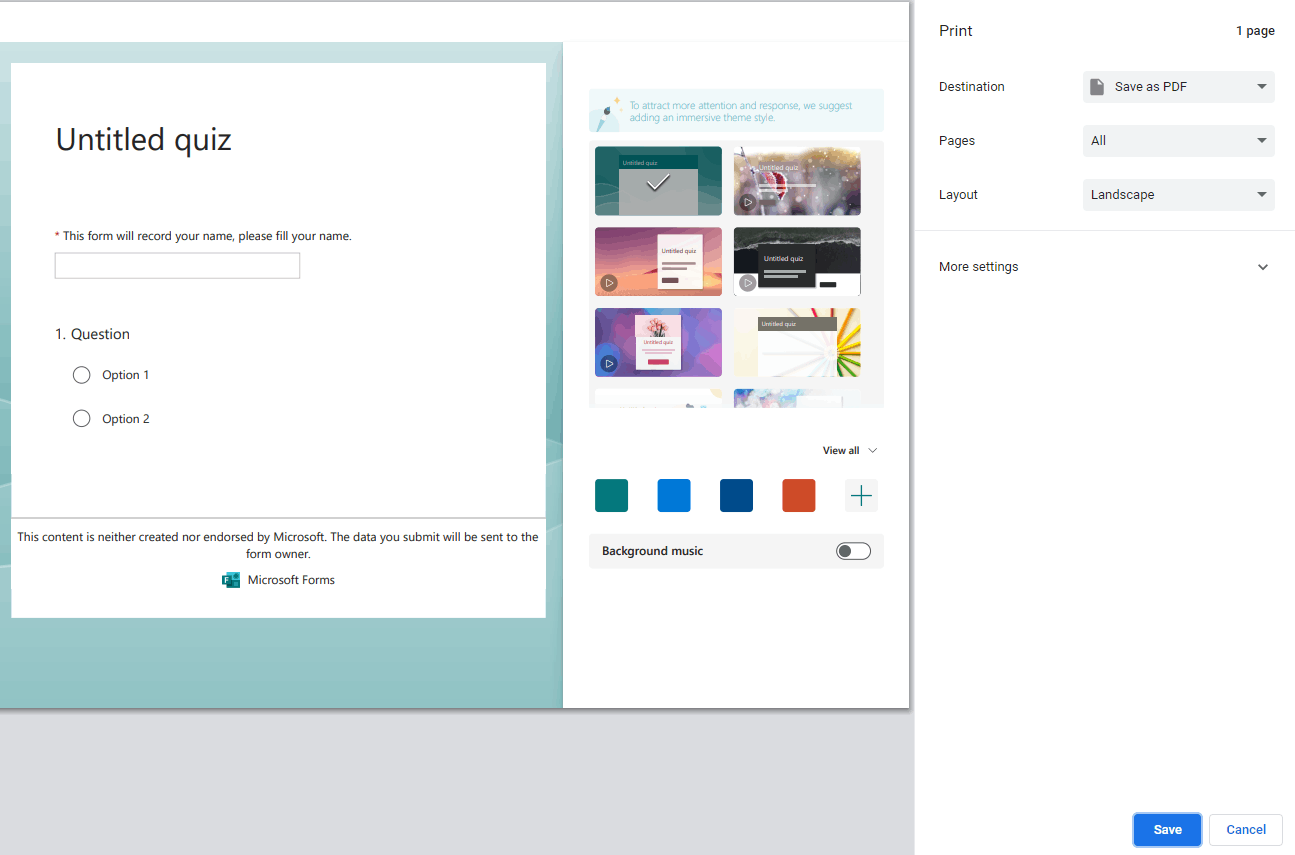Open the Destination dropdown
Image resolution: width=1295 pixels, height=855 pixels.
[x=1179, y=87]
